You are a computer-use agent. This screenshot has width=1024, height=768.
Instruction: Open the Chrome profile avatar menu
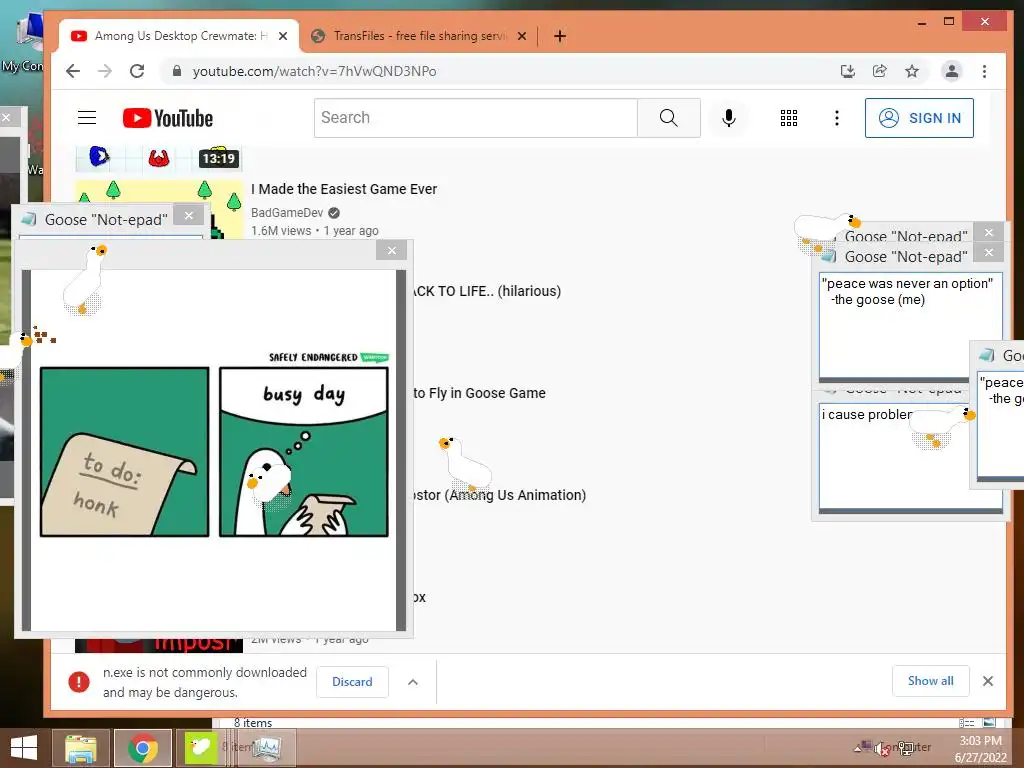[x=952, y=71]
